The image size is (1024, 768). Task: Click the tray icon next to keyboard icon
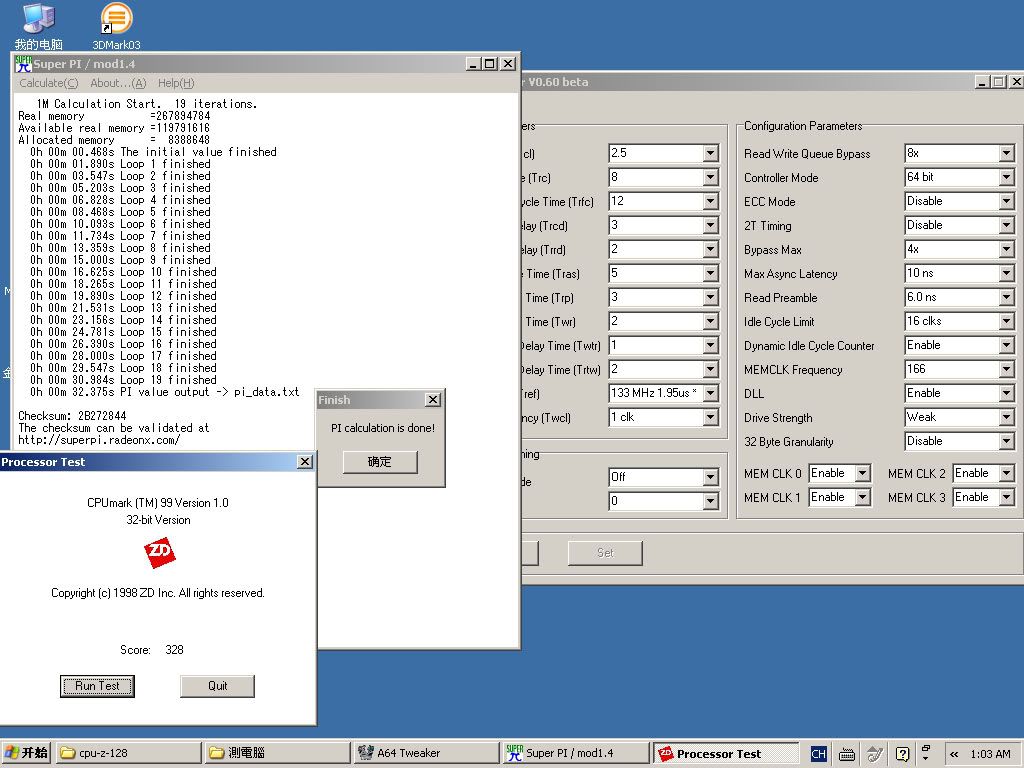tap(874, 754)
